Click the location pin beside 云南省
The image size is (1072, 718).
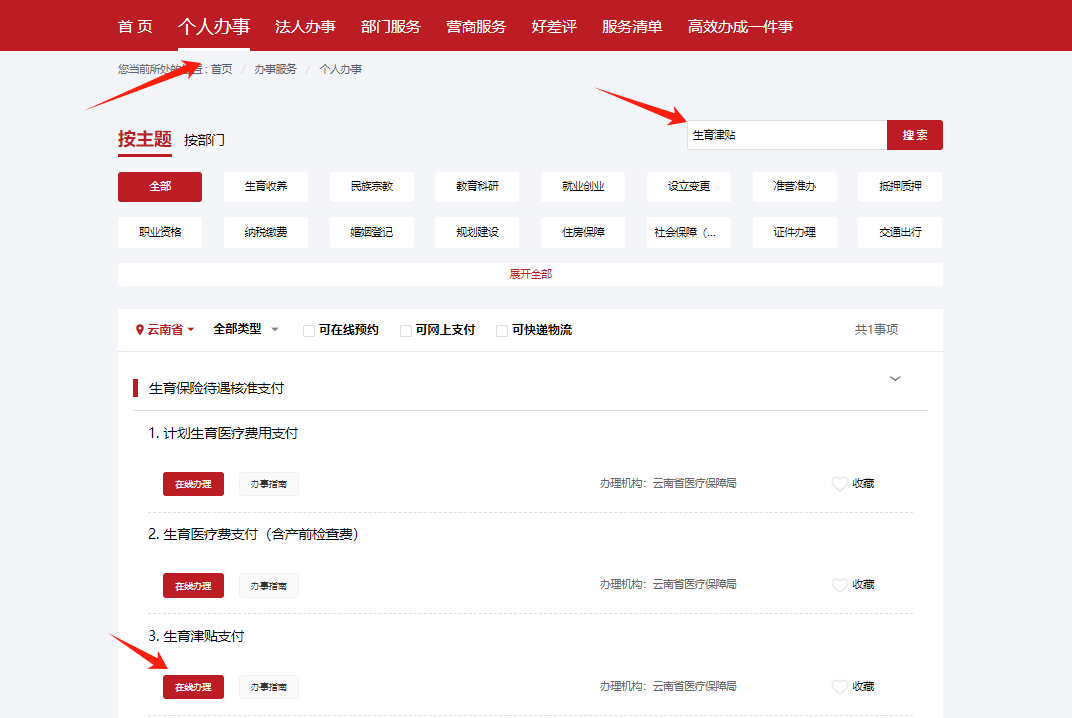(139, 329)
